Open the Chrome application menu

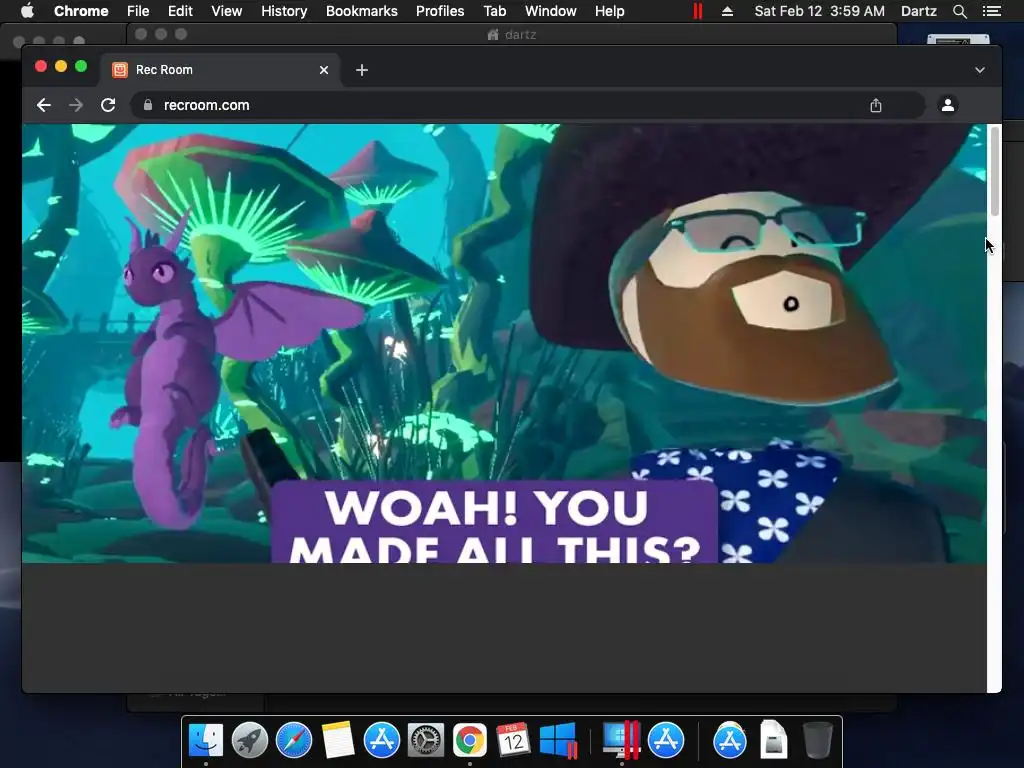tap(81, 11)
